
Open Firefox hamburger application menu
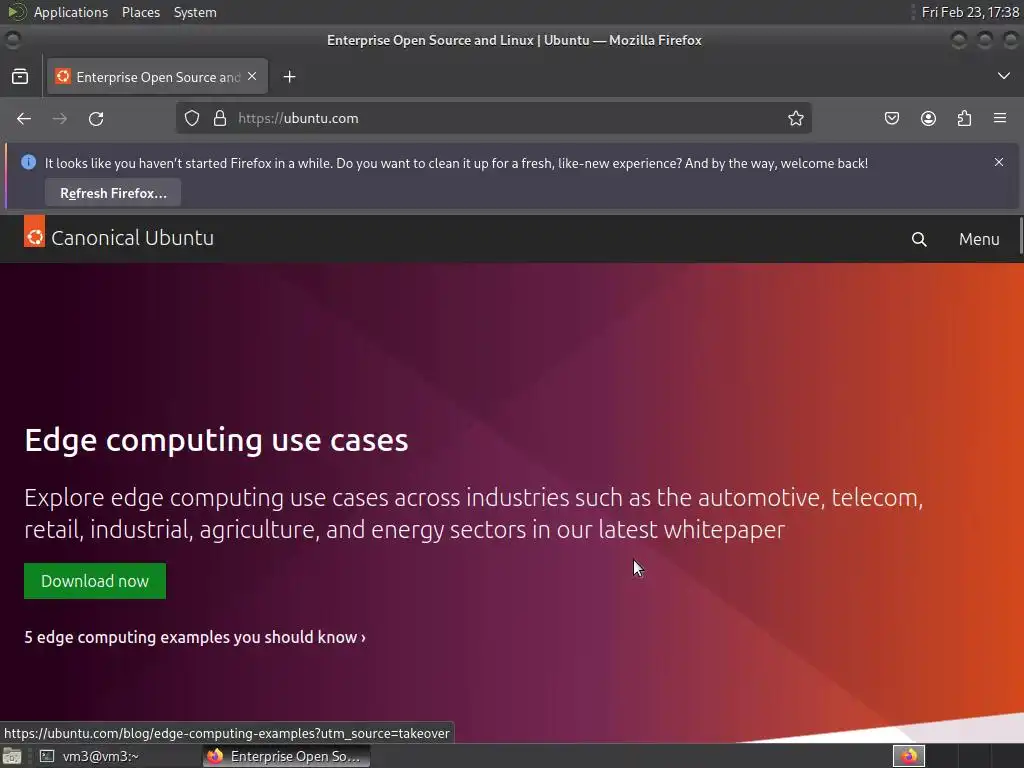pyautogui.click(x=1000, y=118)
